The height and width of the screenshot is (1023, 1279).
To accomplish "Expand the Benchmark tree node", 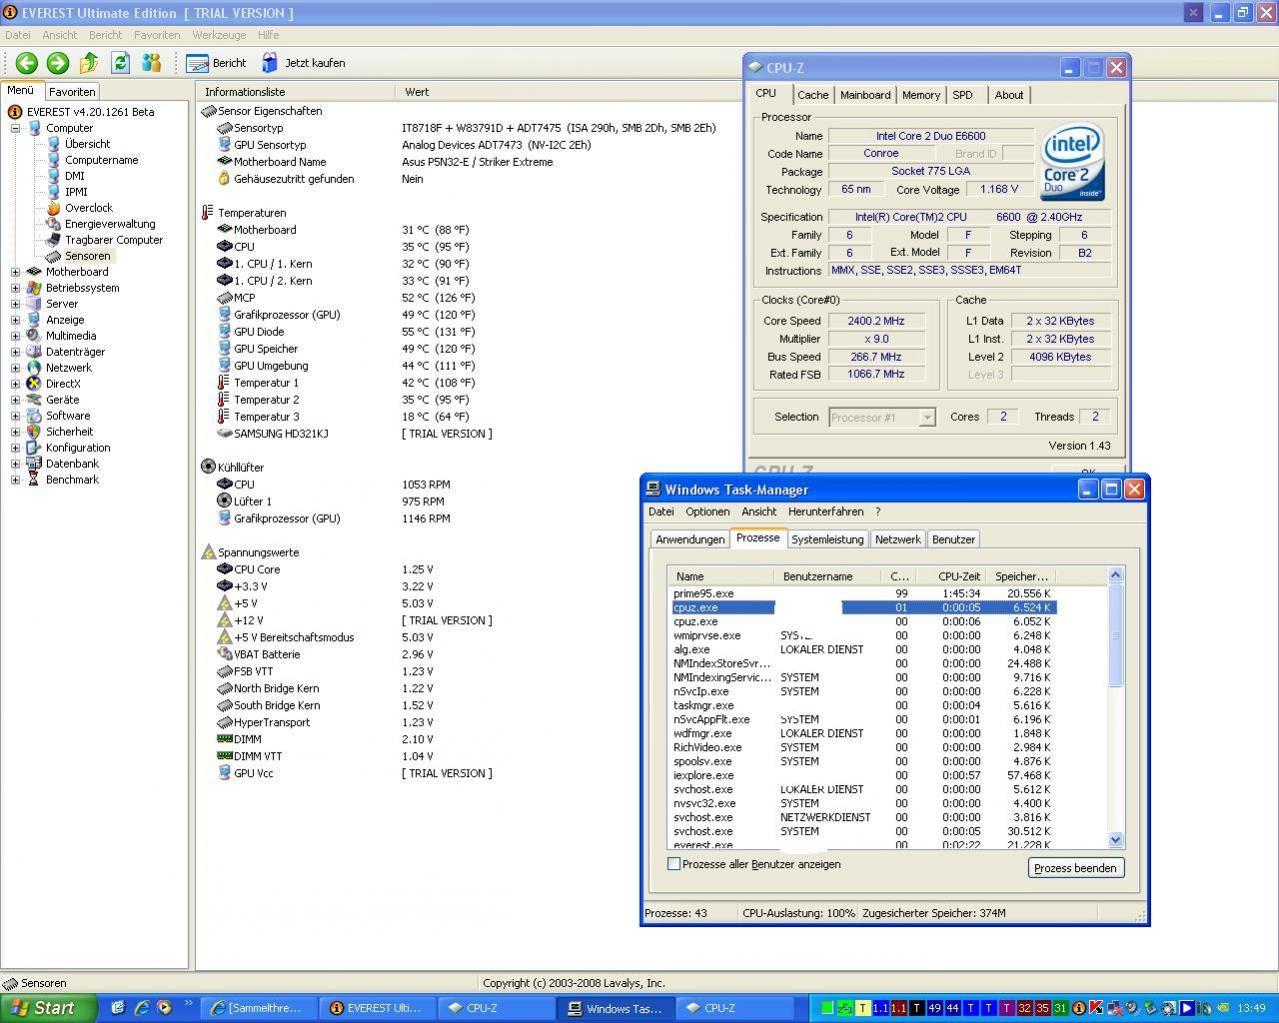I will pyautogui.click(x=15, y=480).
